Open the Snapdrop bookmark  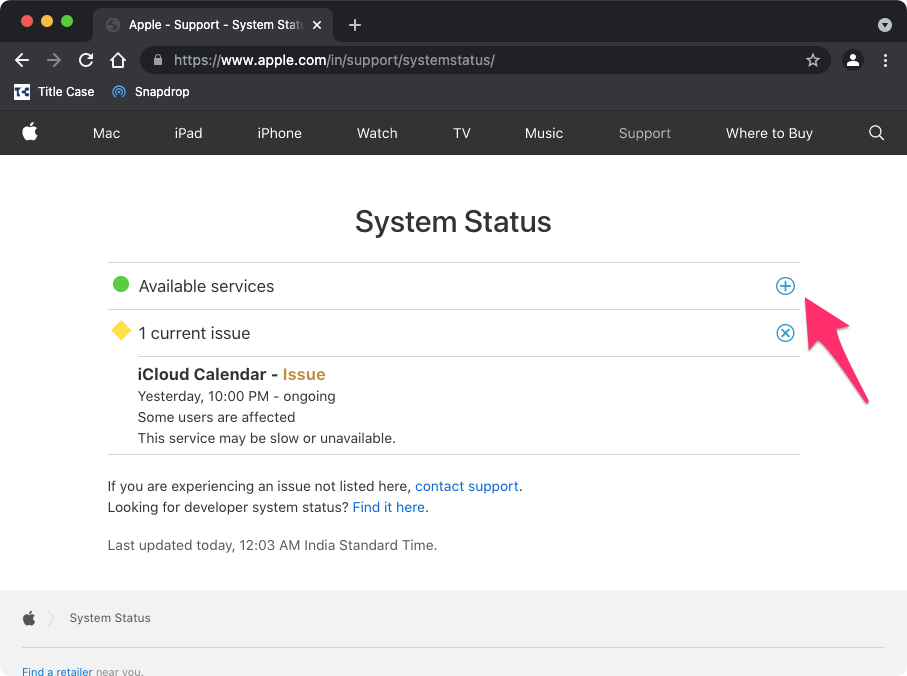(151, 92)
